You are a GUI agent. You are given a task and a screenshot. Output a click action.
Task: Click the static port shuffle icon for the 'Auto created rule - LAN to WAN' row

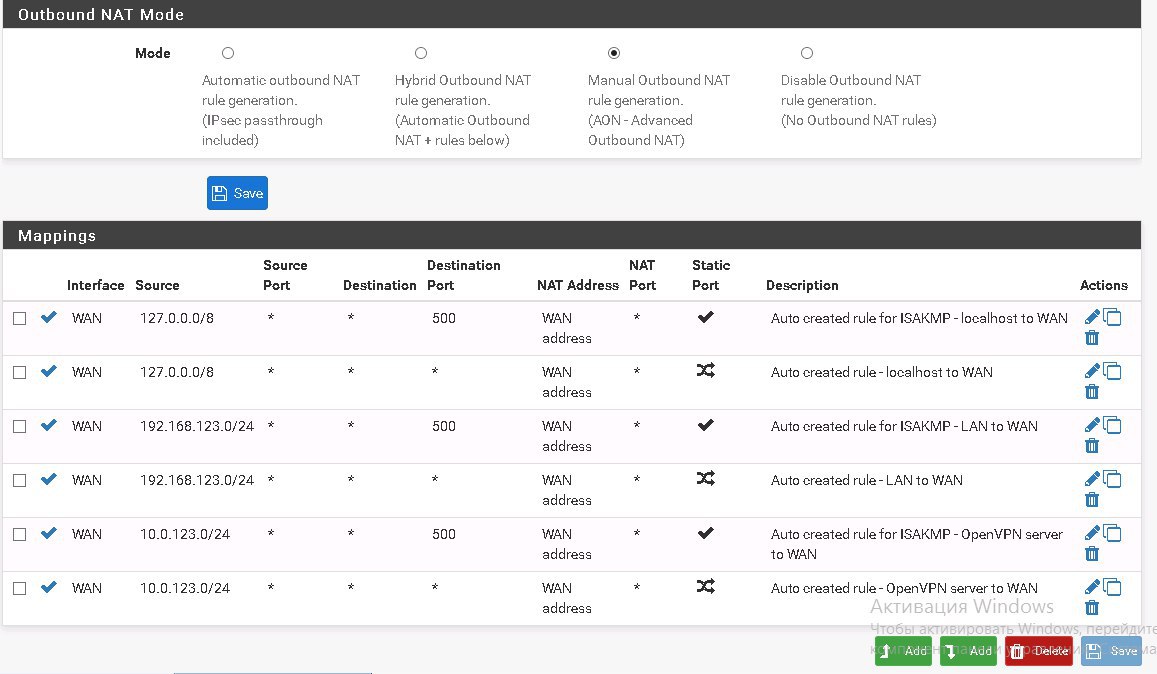point(705,478)
